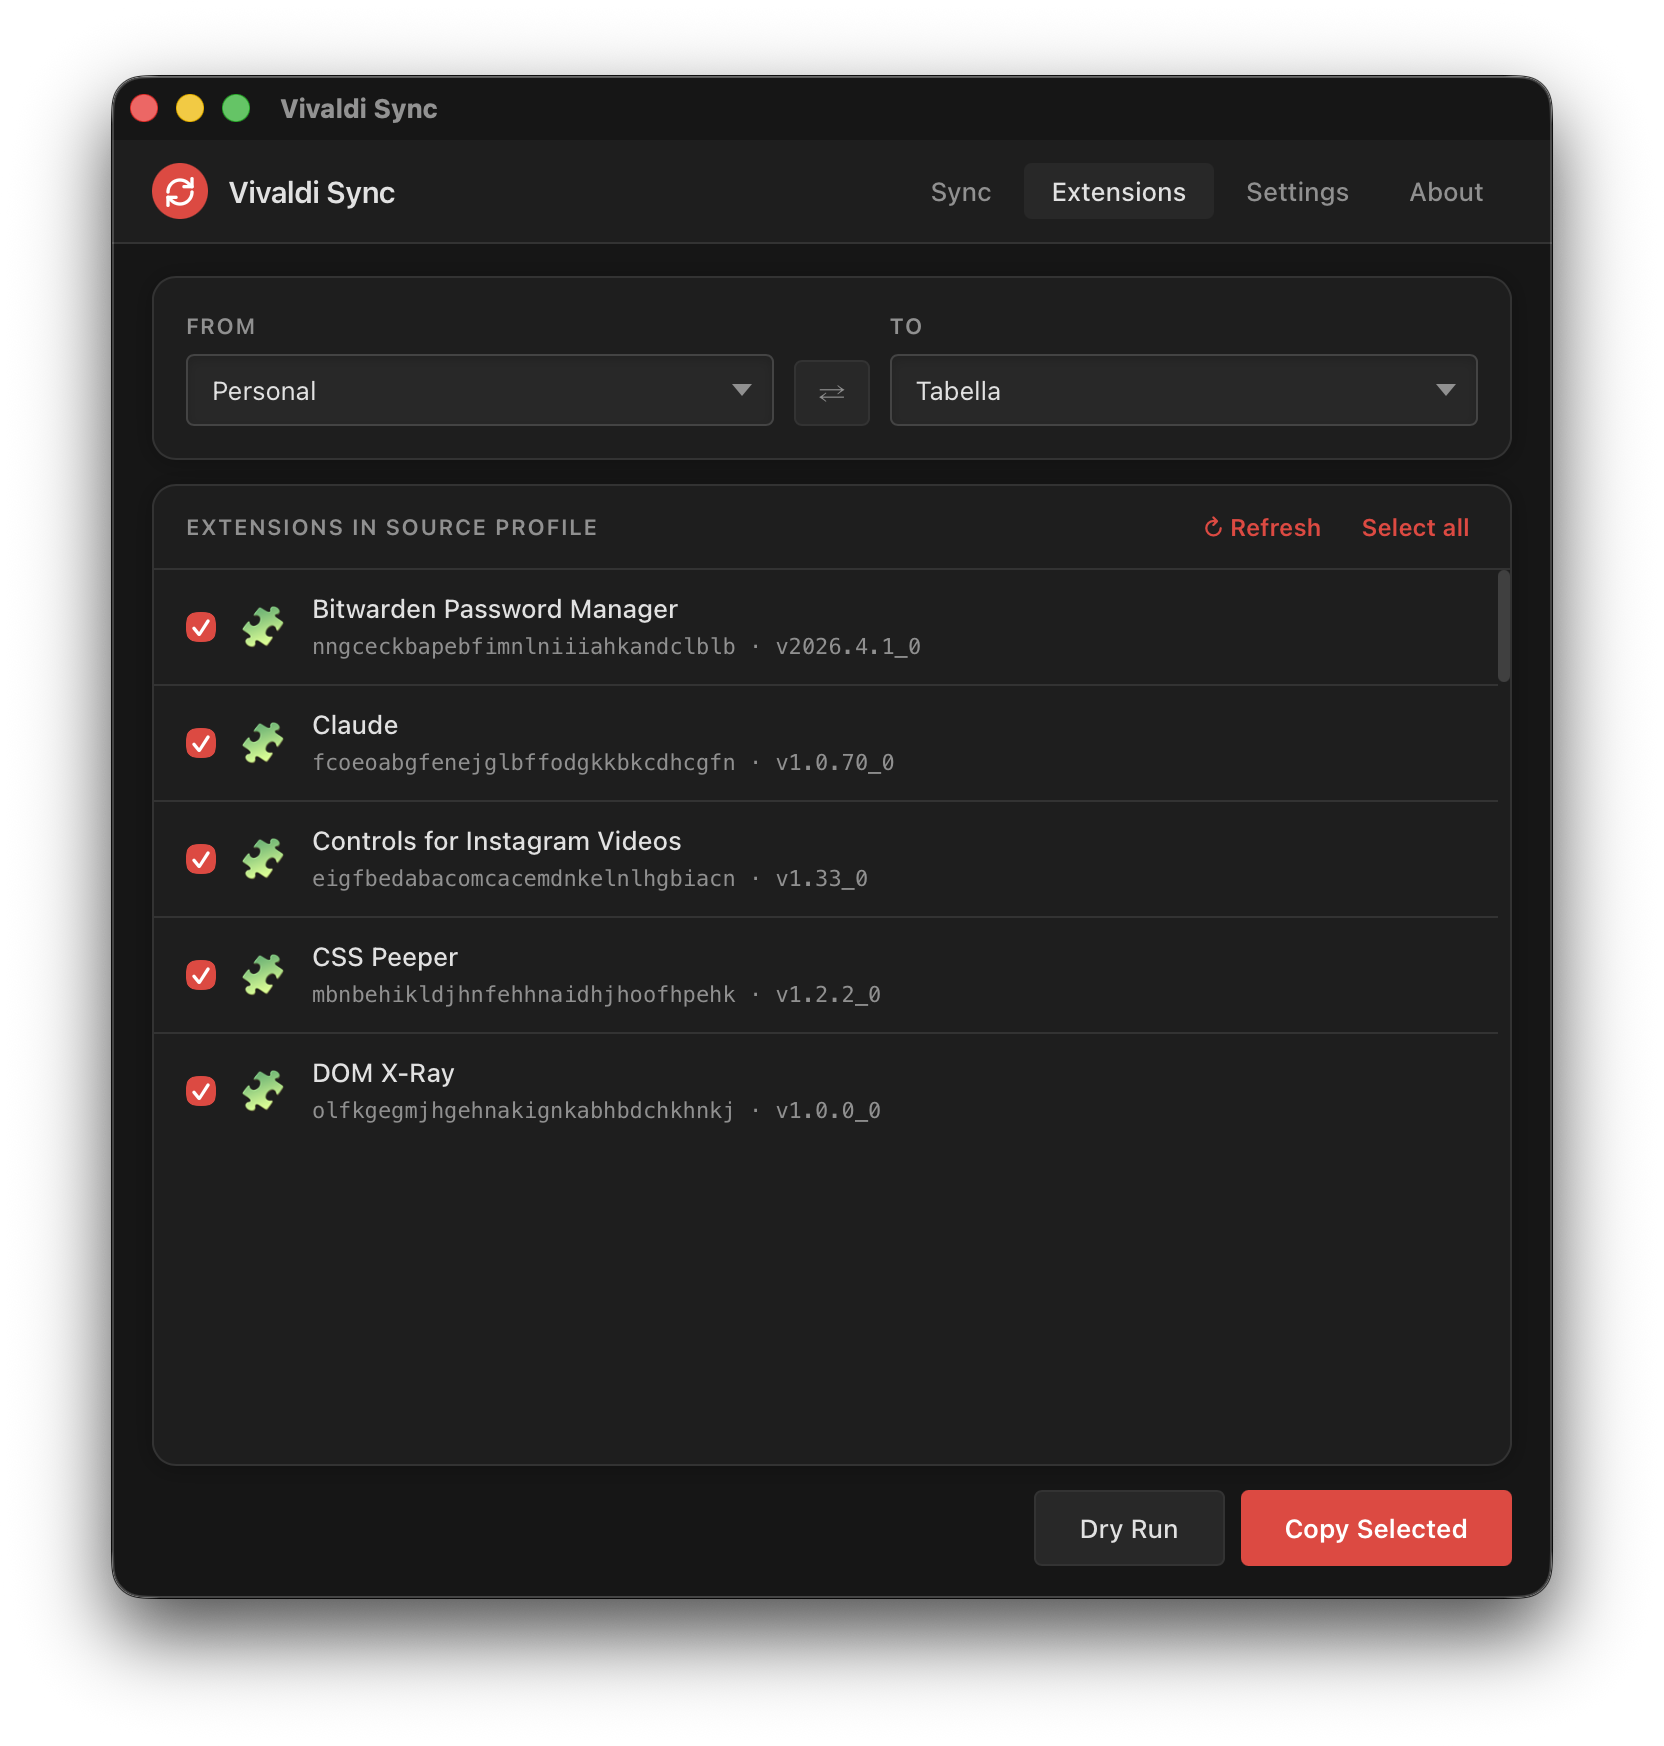This screenshot has height=1746, width=1664.
Task: Click version v1.33_0 text
Action: 822,879
